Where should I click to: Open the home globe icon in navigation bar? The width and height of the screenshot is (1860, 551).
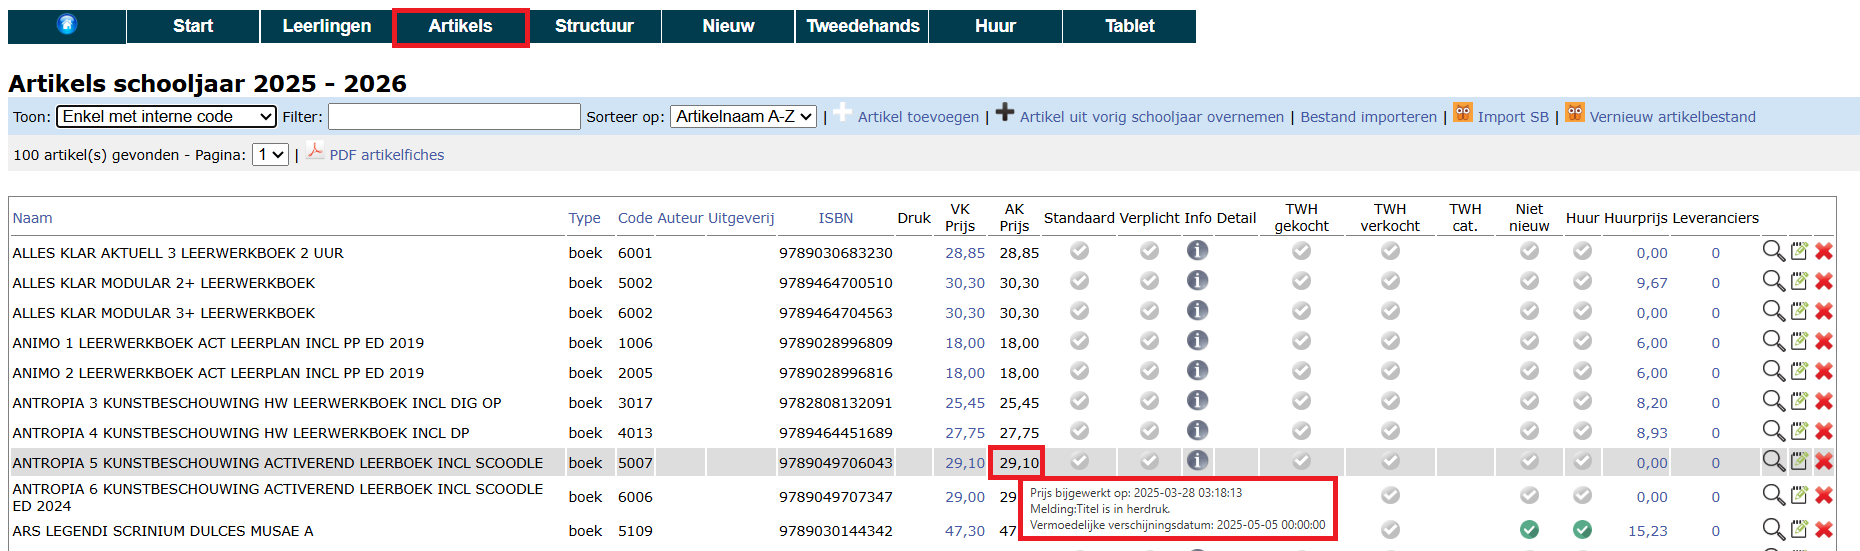tap(67, 25)
